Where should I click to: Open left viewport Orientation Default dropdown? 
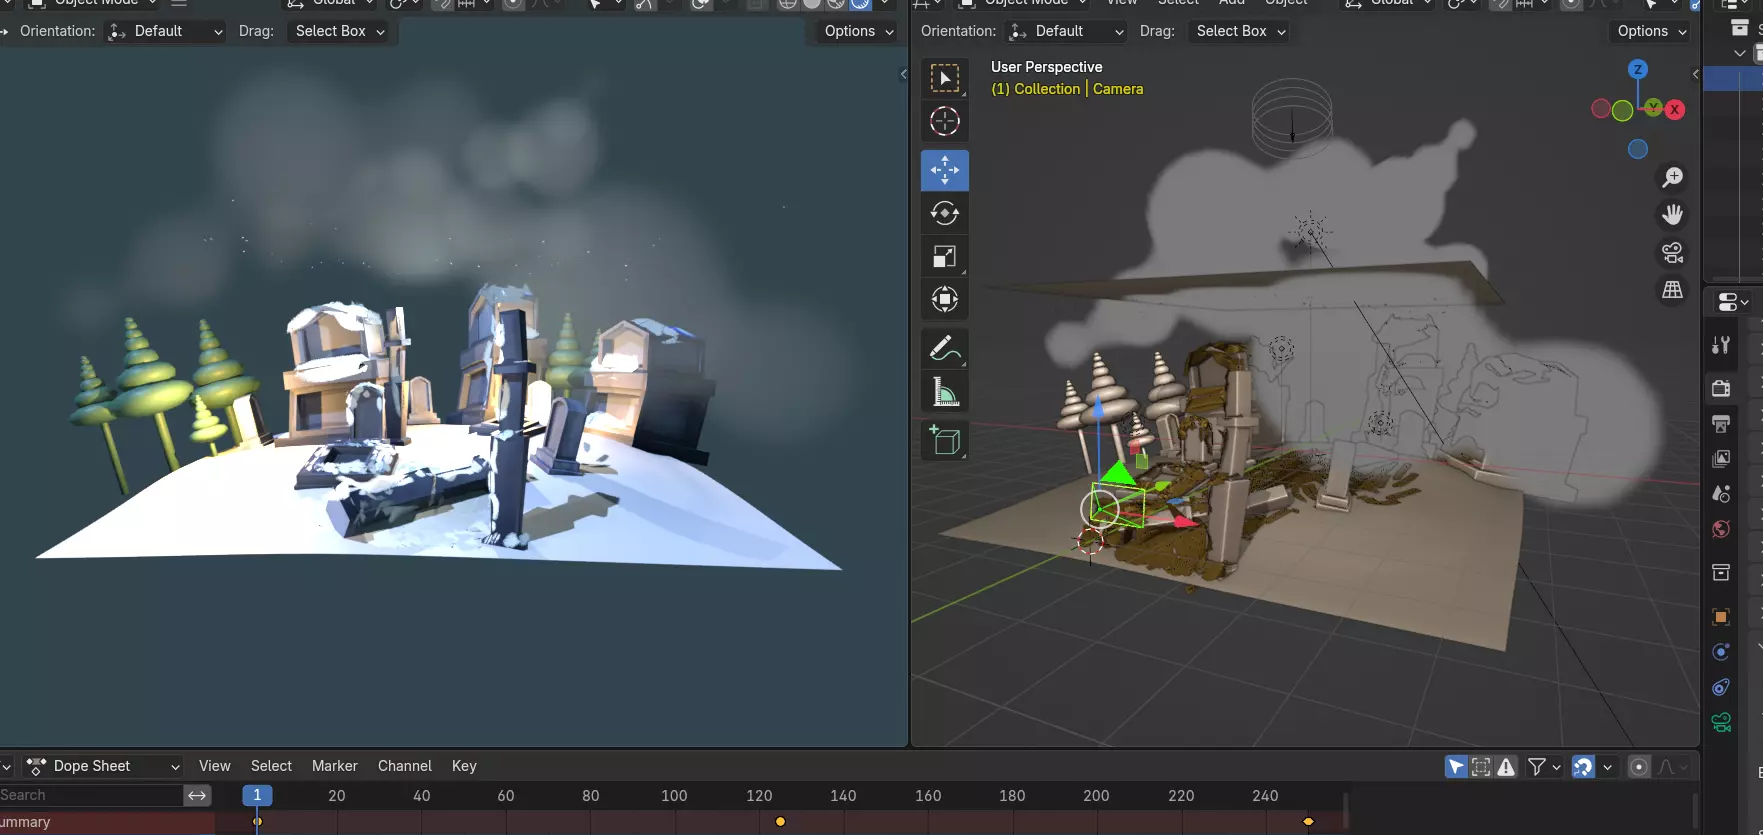[x=165, y=31]
